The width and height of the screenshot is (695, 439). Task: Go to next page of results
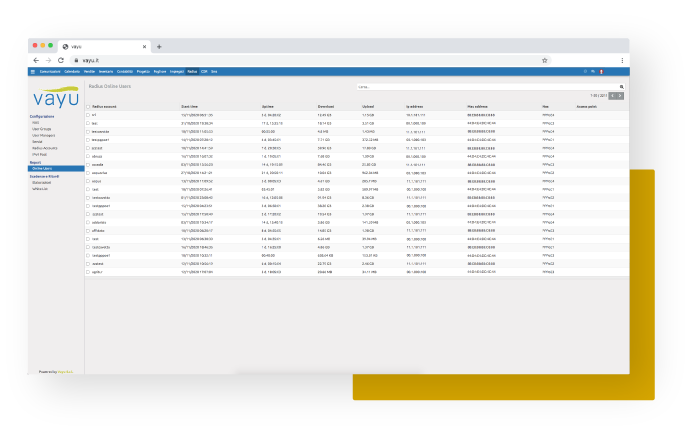[x=620, y=96]
